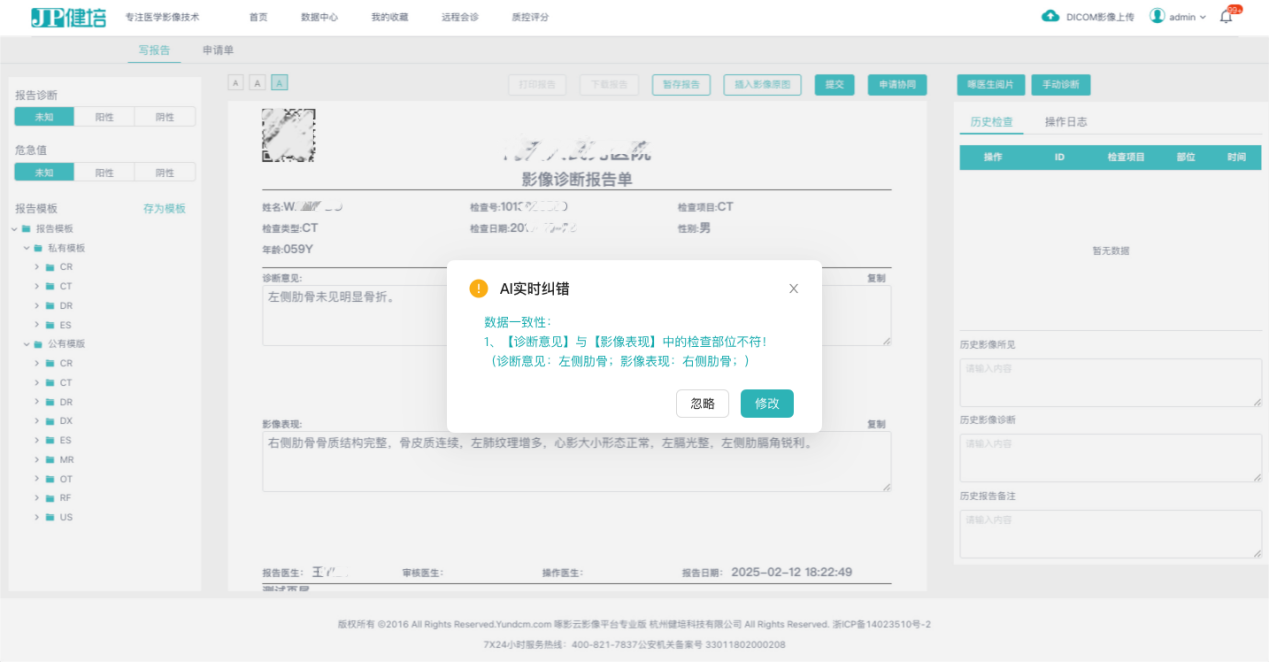
Task: Expand the DX folder in 公有模版
Action: click(37, 421)
